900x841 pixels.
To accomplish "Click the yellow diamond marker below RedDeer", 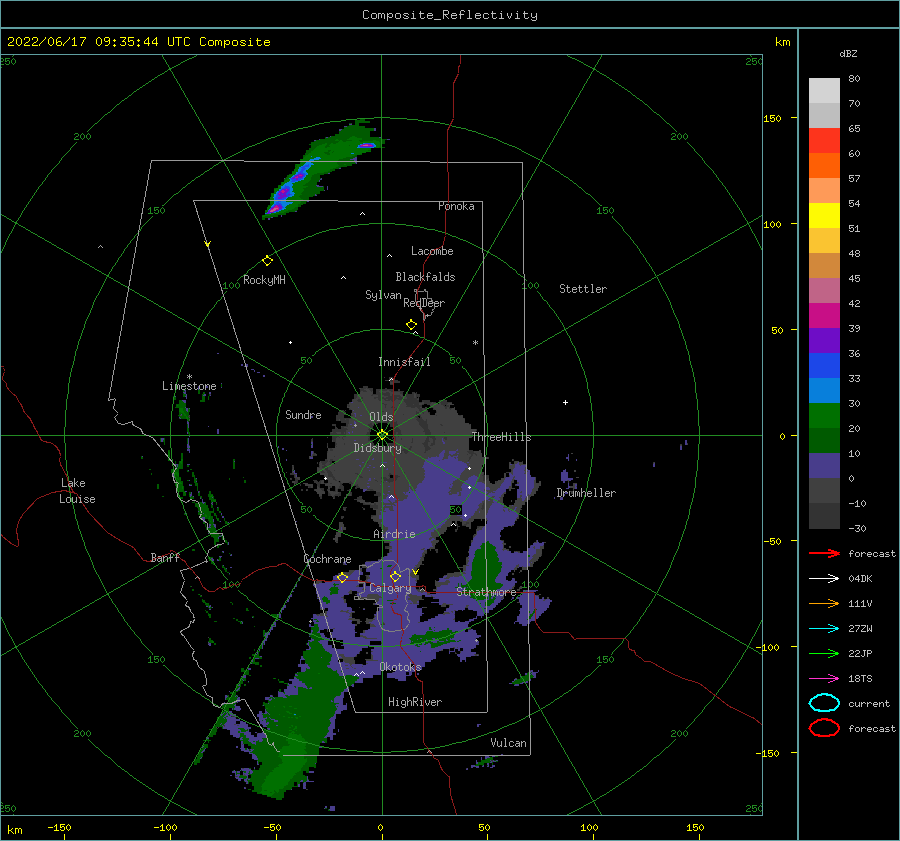I will pos(411,325).
